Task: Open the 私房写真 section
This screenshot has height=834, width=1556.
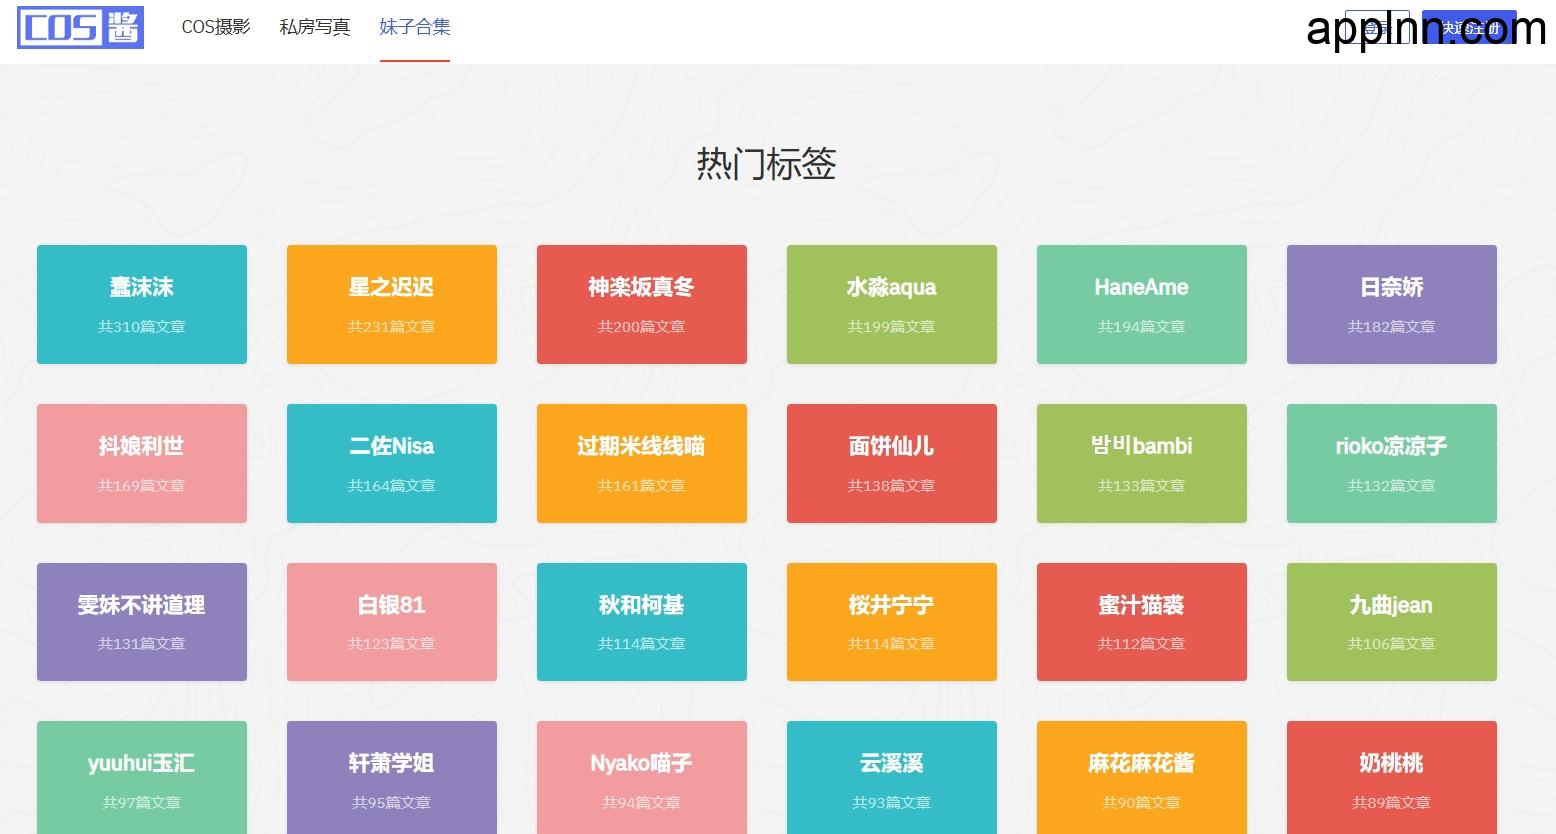Action: click(315, 28)
